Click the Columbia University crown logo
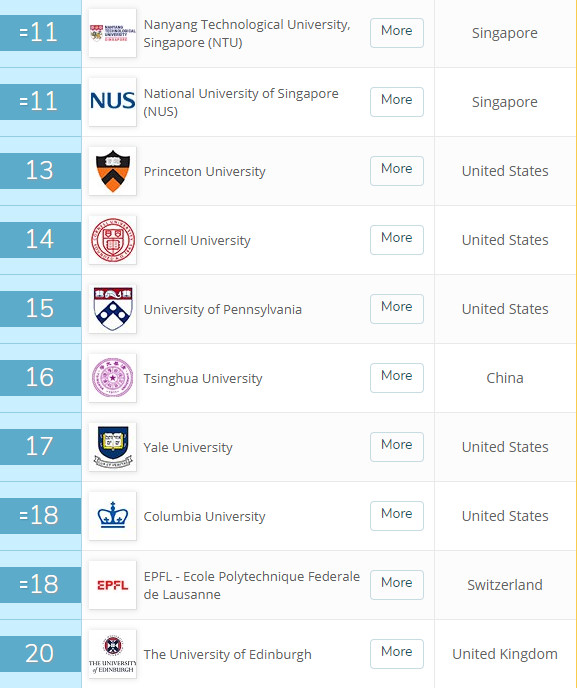 click(x=112, y=516)
